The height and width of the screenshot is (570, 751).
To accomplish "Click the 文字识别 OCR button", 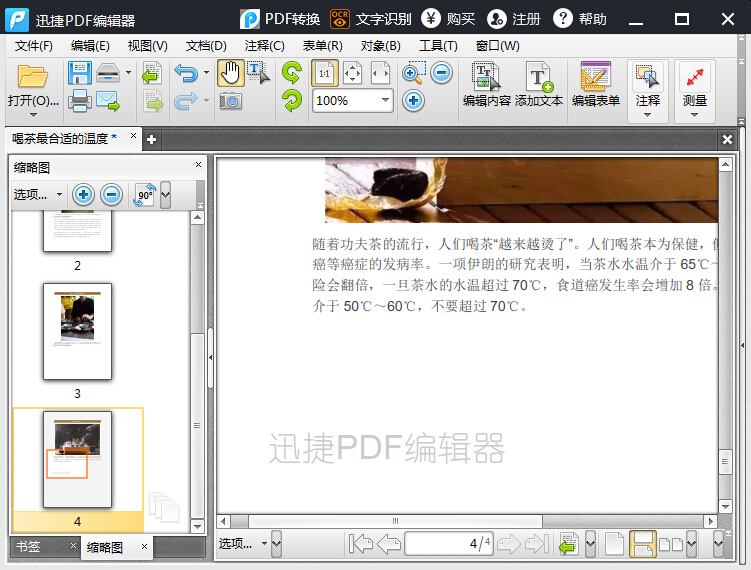I will [371, 19].
